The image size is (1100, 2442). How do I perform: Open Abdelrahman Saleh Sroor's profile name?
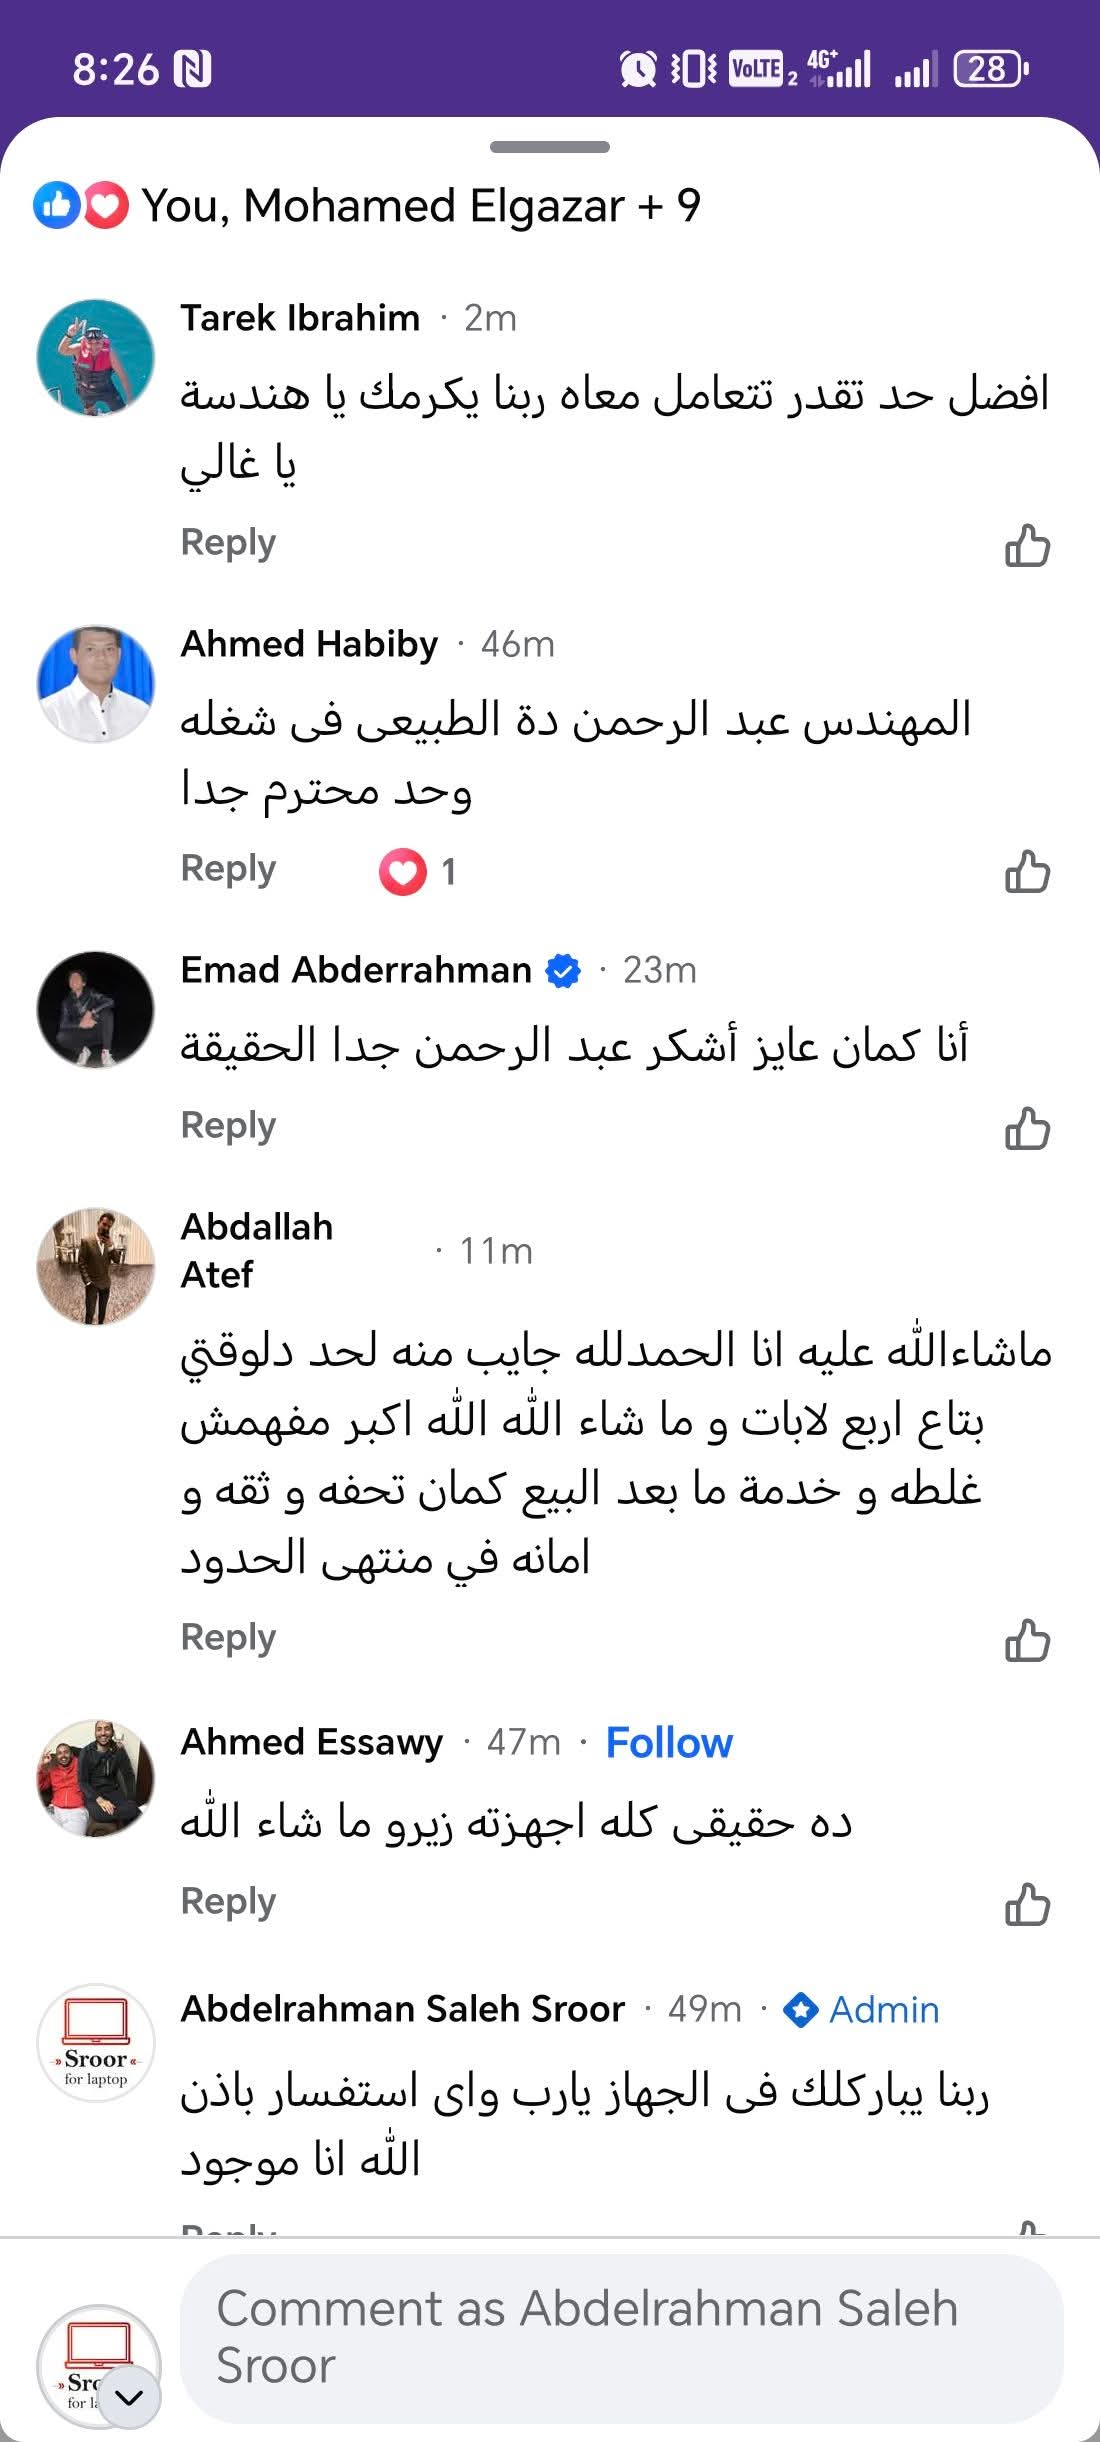(403, 2009)
